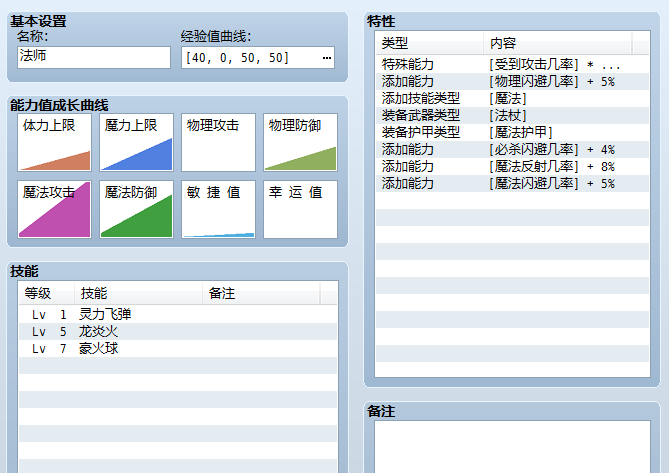Image resolution: width=669 pixels, height=473 pixels.
Task: Click the 经验值曲线 value [40, 0, 50, 50]
Action: coord(237,58)
